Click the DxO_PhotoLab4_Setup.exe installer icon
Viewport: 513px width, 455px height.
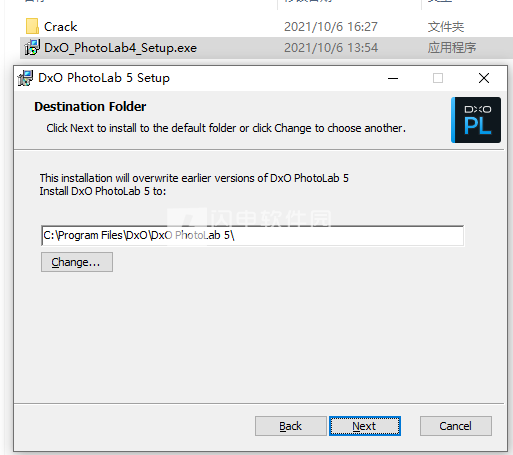point(32,48)
